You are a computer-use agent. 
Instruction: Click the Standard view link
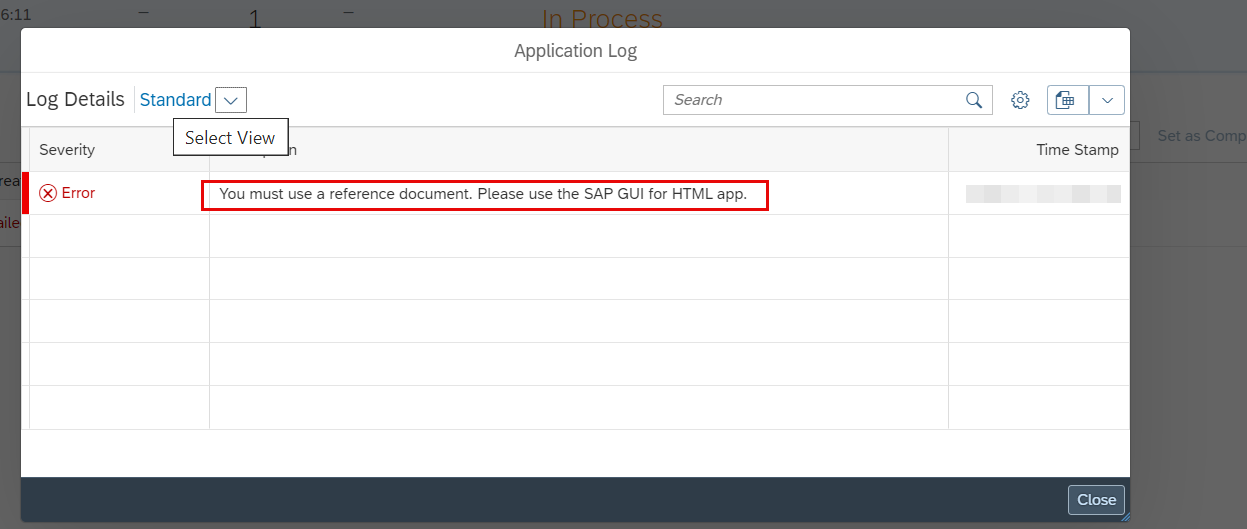[176, 100]
